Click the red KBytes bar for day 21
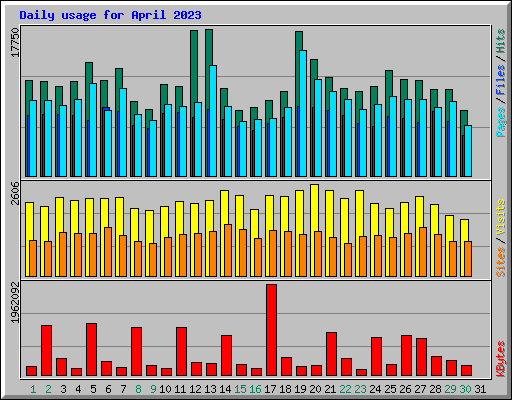 331,354
